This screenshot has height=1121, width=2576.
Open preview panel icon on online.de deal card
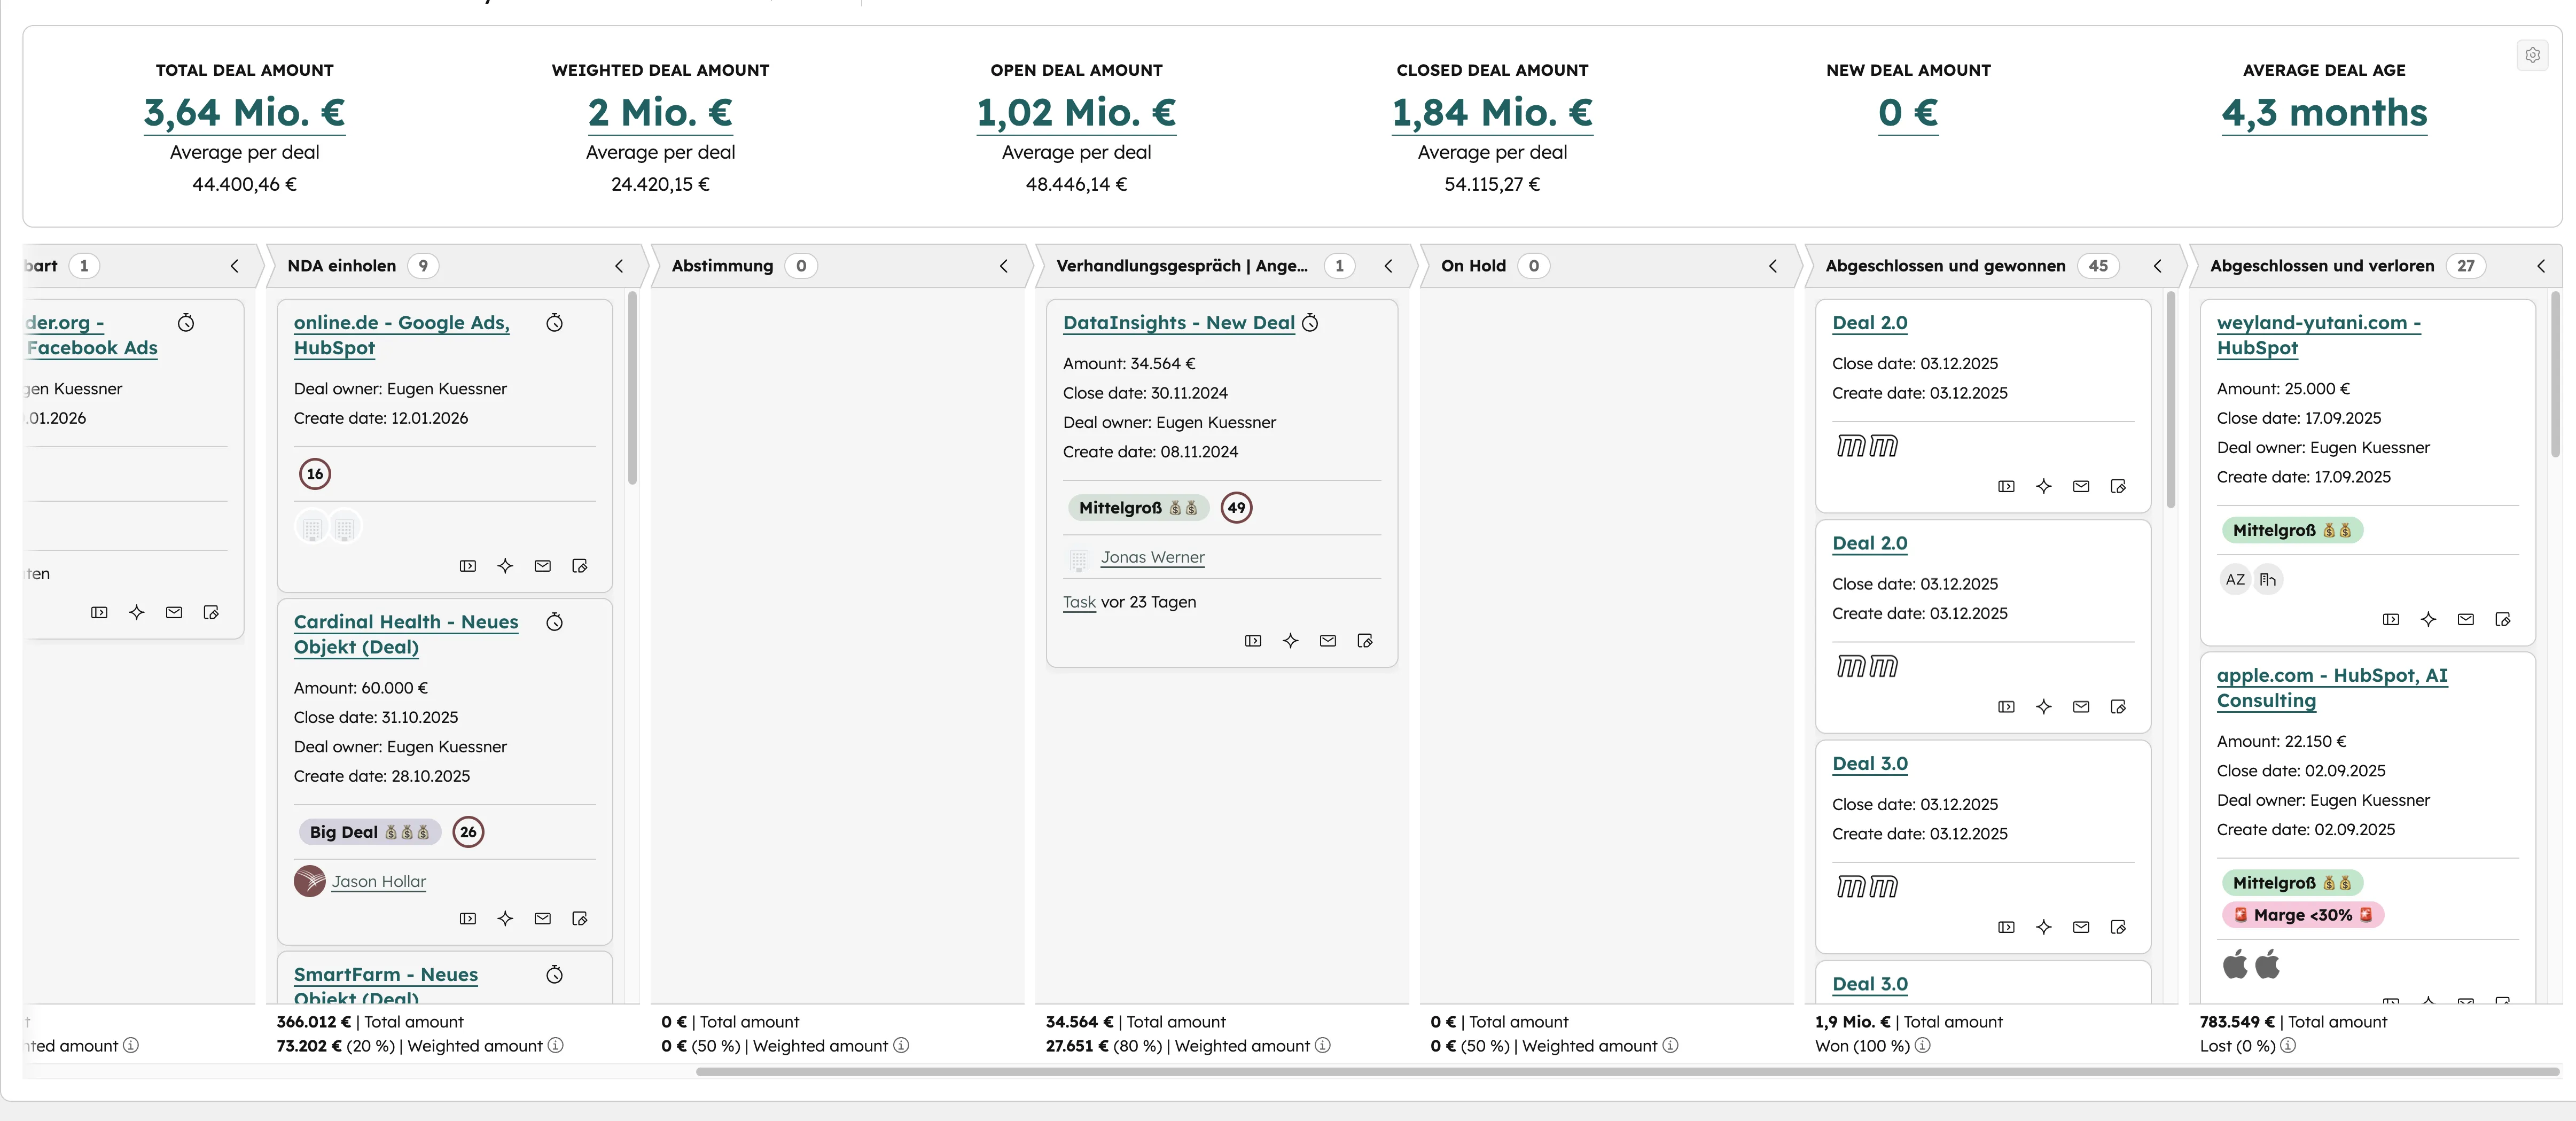467,566
